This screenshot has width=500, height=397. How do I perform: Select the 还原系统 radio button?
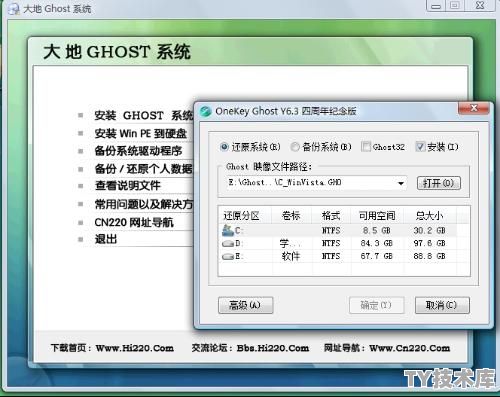point(224,147)
